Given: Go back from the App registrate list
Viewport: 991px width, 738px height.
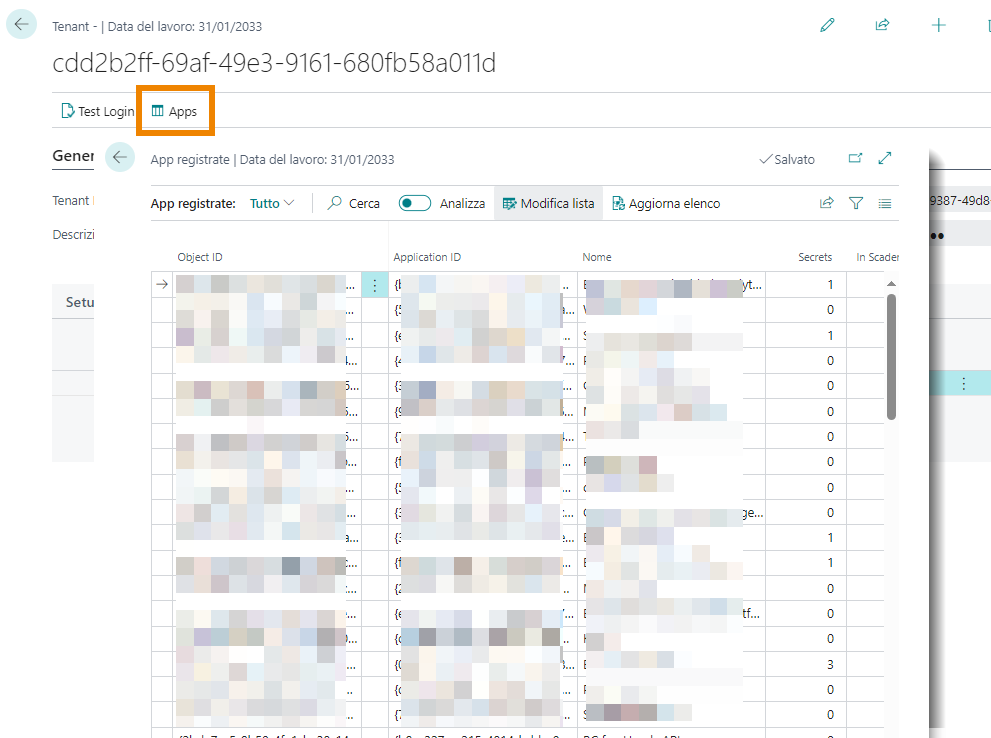Looking at the screenshot, I should pos(120,157).
